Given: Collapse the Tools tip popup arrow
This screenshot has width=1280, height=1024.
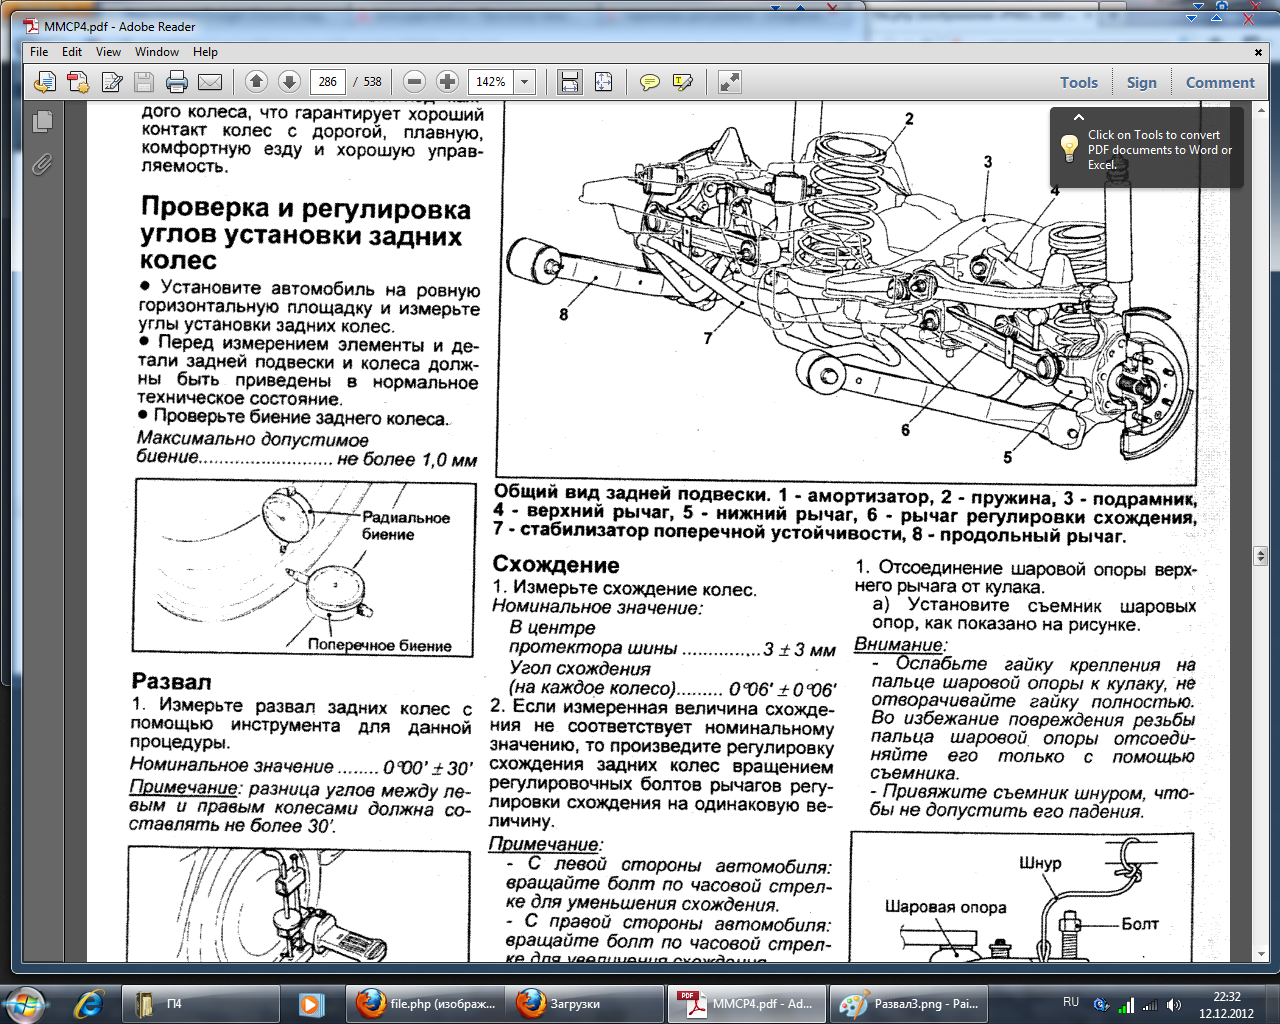Looking at the screenshot, I should point(1078,117).
